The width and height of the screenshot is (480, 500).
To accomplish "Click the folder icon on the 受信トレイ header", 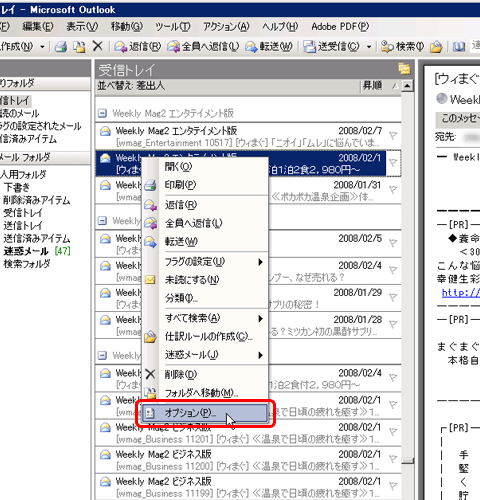I will click(x=404, y=69).
